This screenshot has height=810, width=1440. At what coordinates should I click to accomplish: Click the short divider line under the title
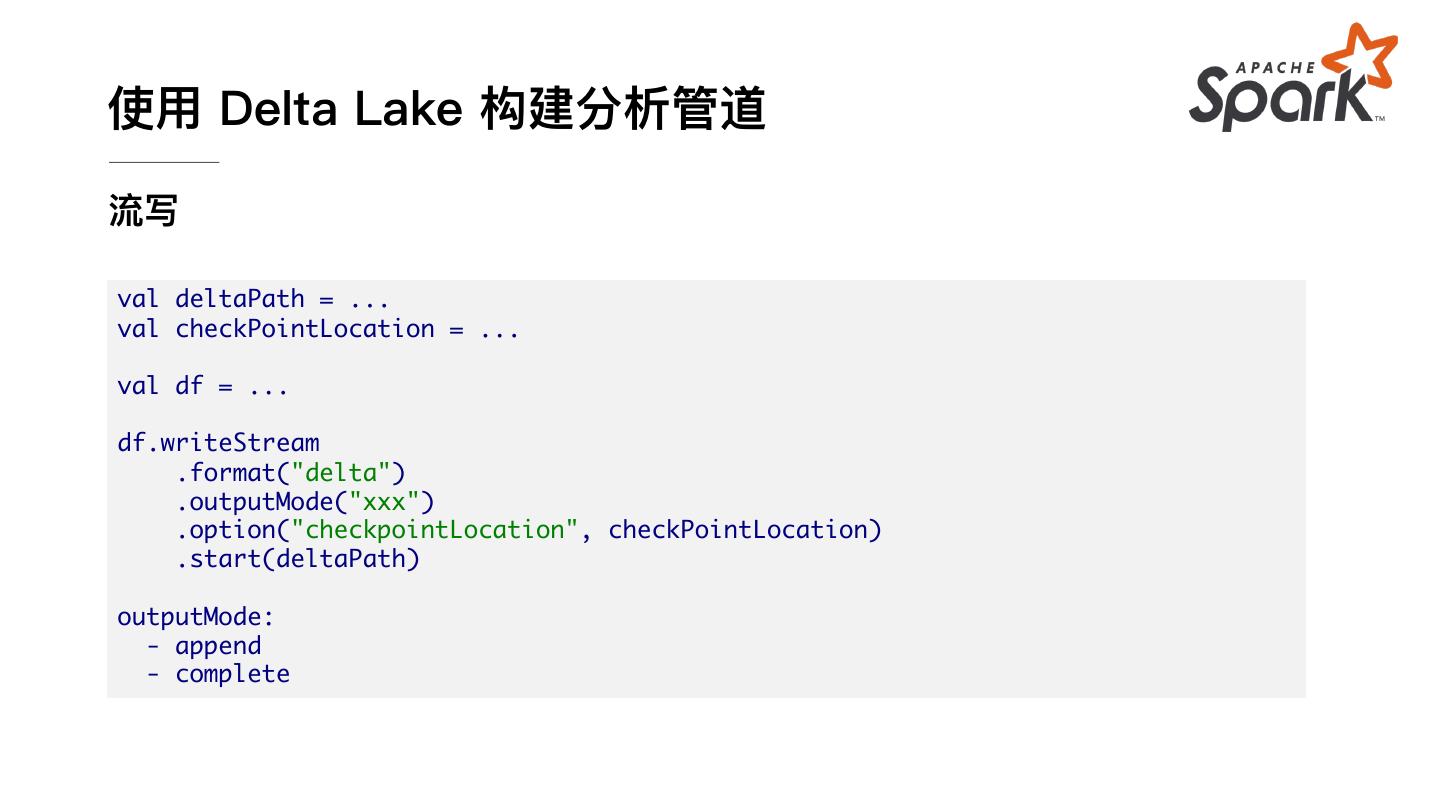163,161
